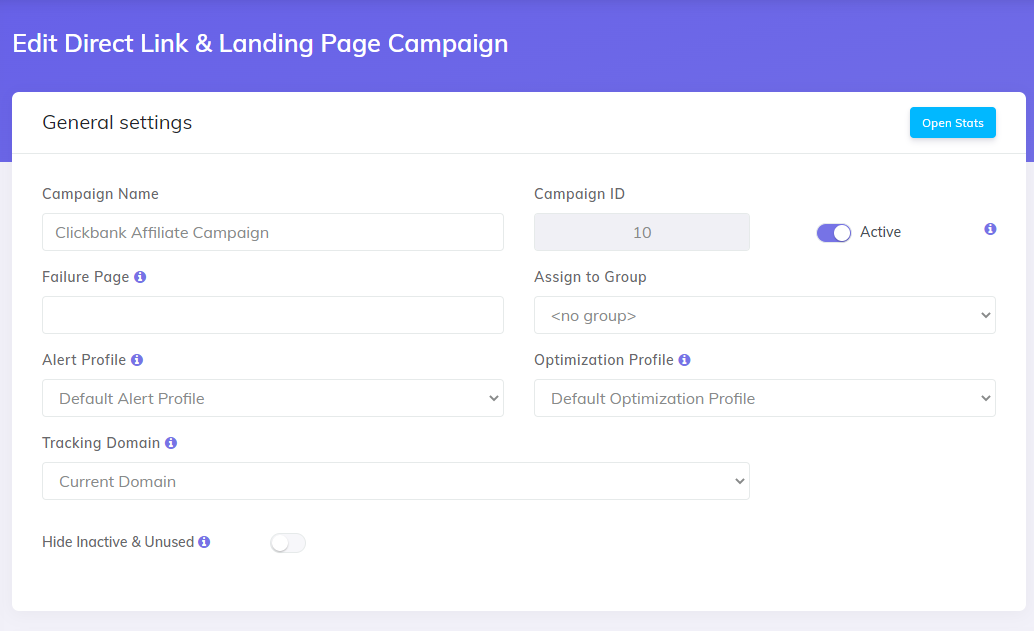Click the Campaign Name label
Viewport: 1034px width, 631px height.
[x=100, y=194]
